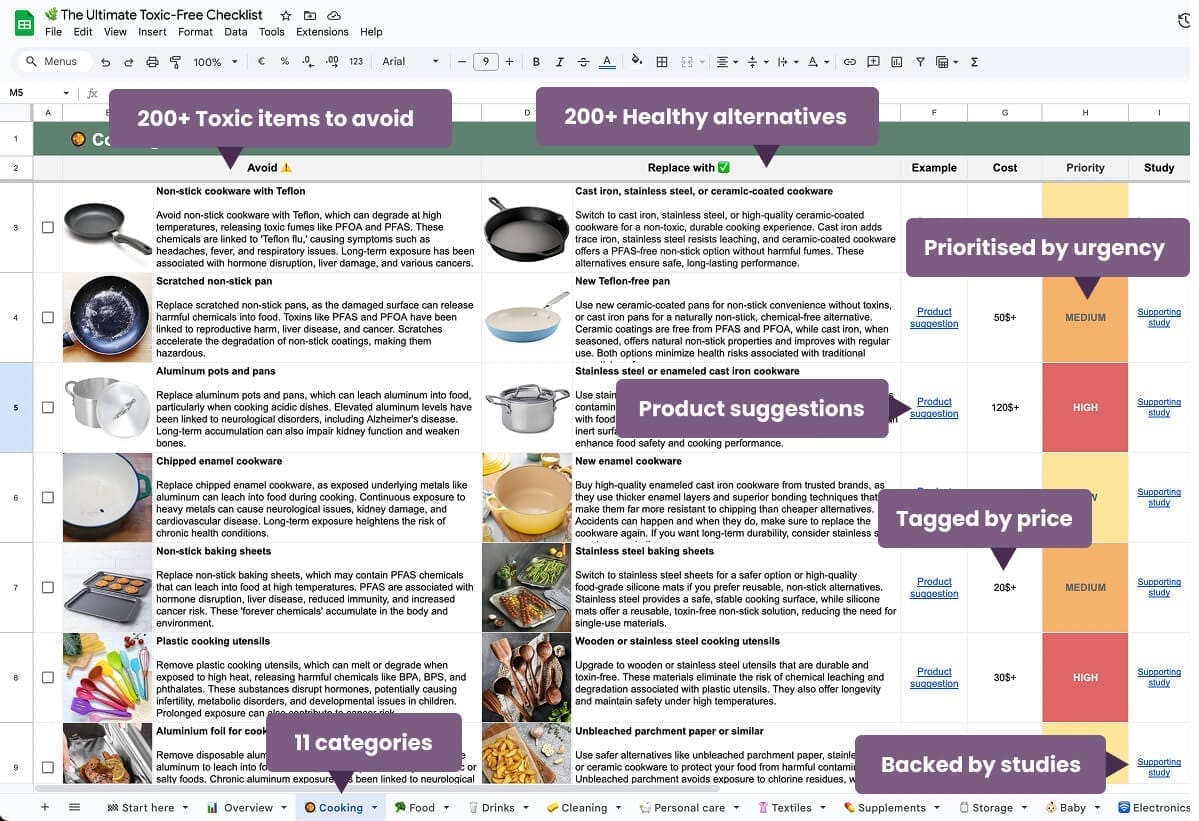
Task: Expand the name box dropdown arrow
Action: click(66, 93)
